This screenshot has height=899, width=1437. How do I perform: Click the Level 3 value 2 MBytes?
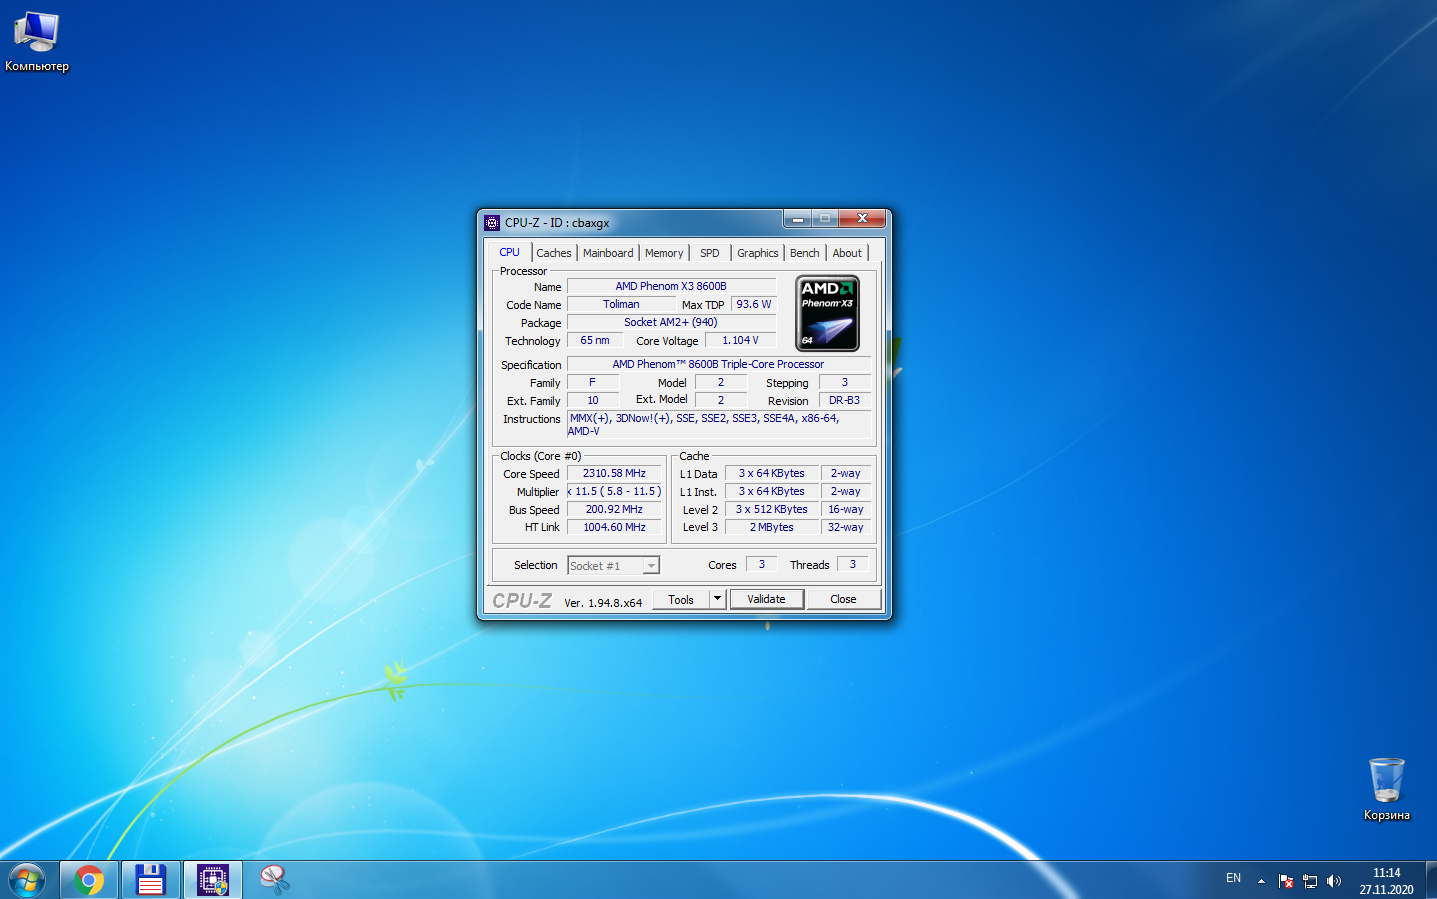[x=771, y=527]
